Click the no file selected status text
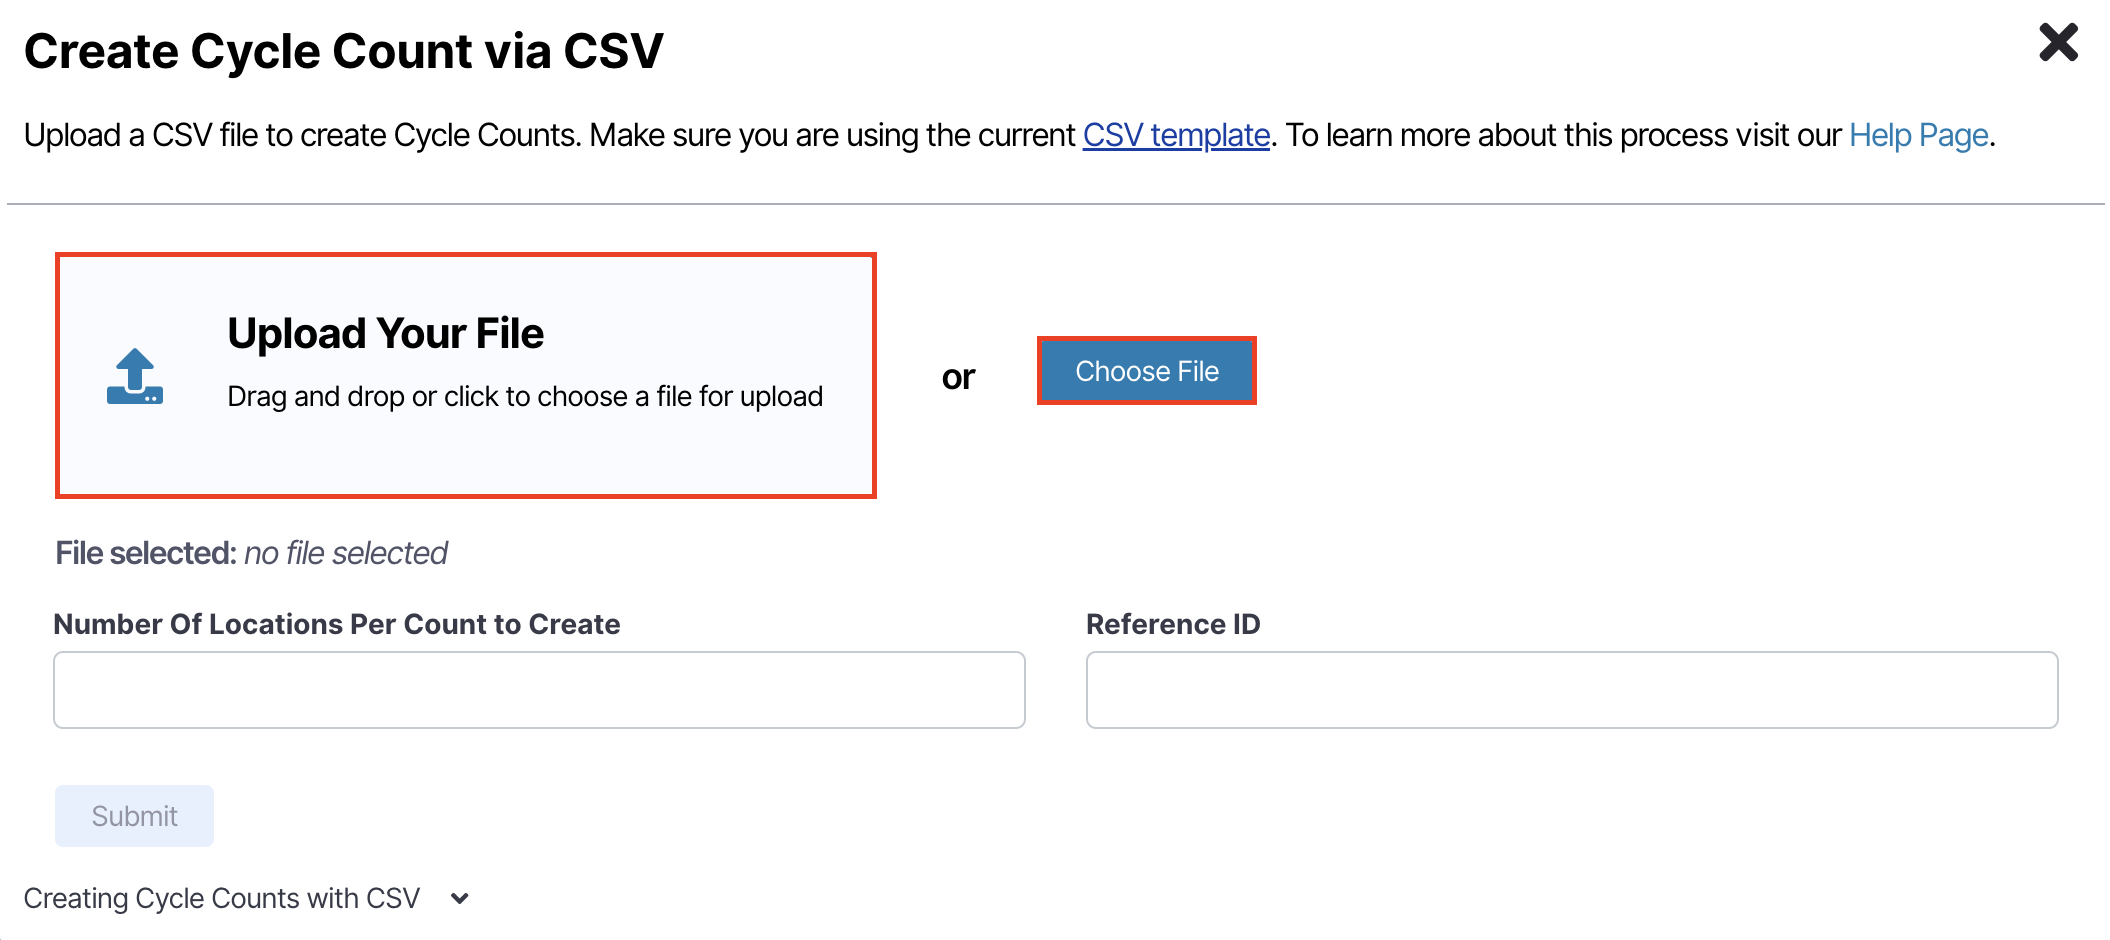The height and width of the screenshot is (940, 2110). 346,553
